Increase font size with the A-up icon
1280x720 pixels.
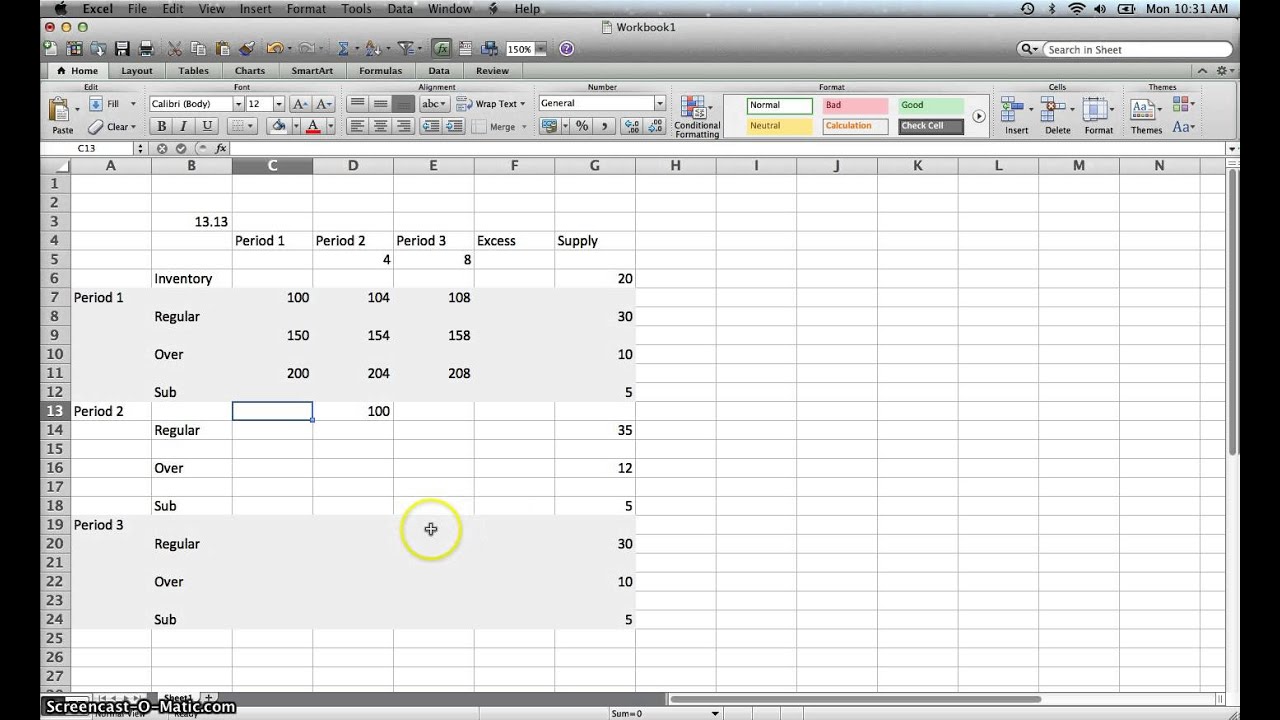pos(301,104)
